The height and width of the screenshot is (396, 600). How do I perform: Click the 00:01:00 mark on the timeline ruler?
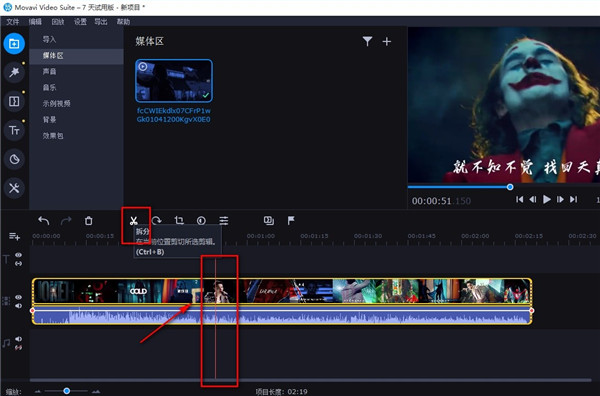pyautogui.click(x=261, y=236)
